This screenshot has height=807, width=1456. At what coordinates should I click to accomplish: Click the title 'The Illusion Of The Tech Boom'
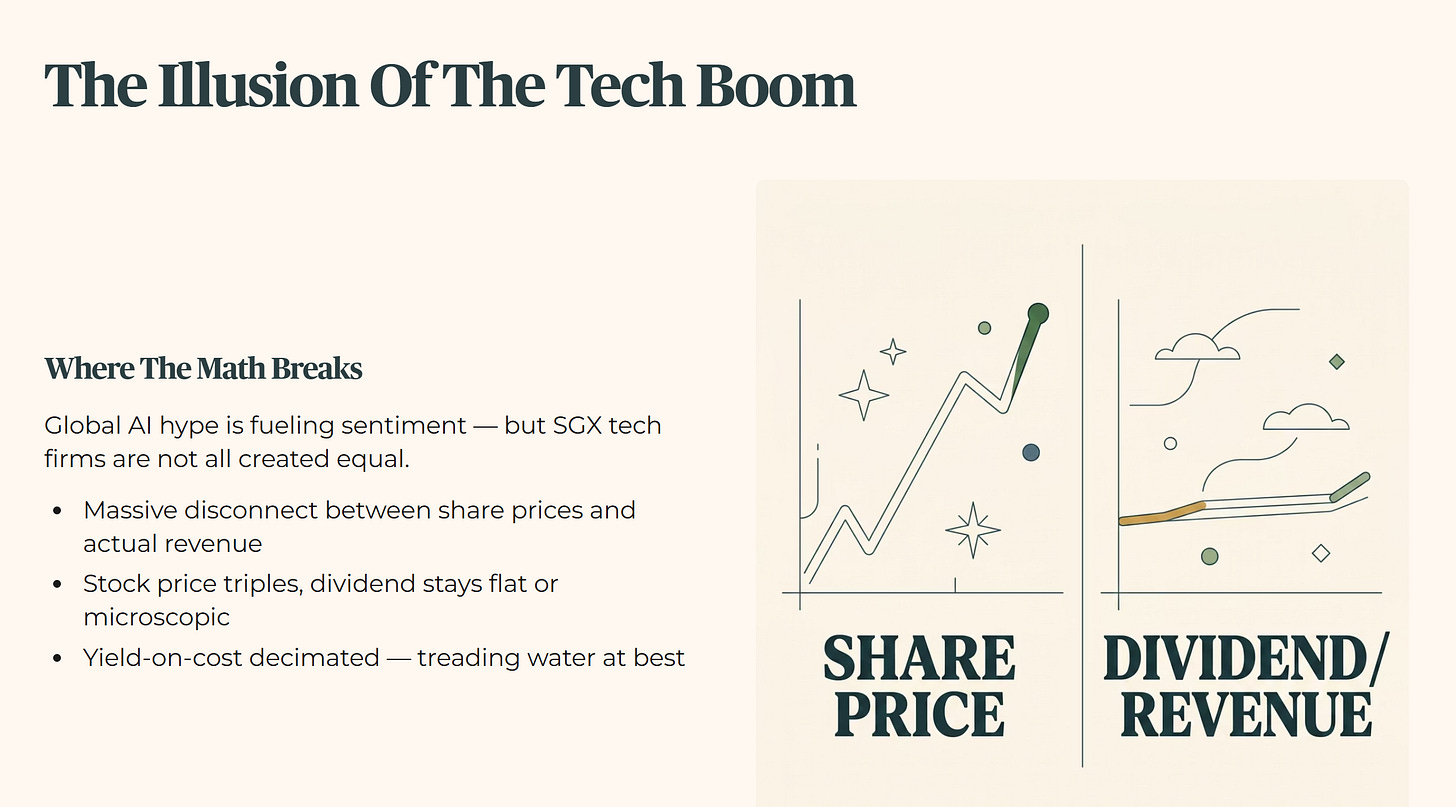click(450, 86)
